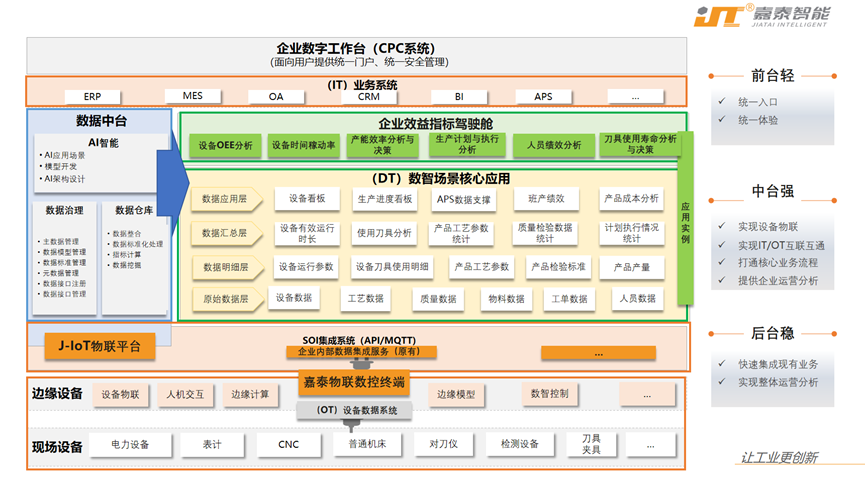Screen dimensions: 865x480
Task: Click the 原始数据层 arrow label
Action: (225, 299)
